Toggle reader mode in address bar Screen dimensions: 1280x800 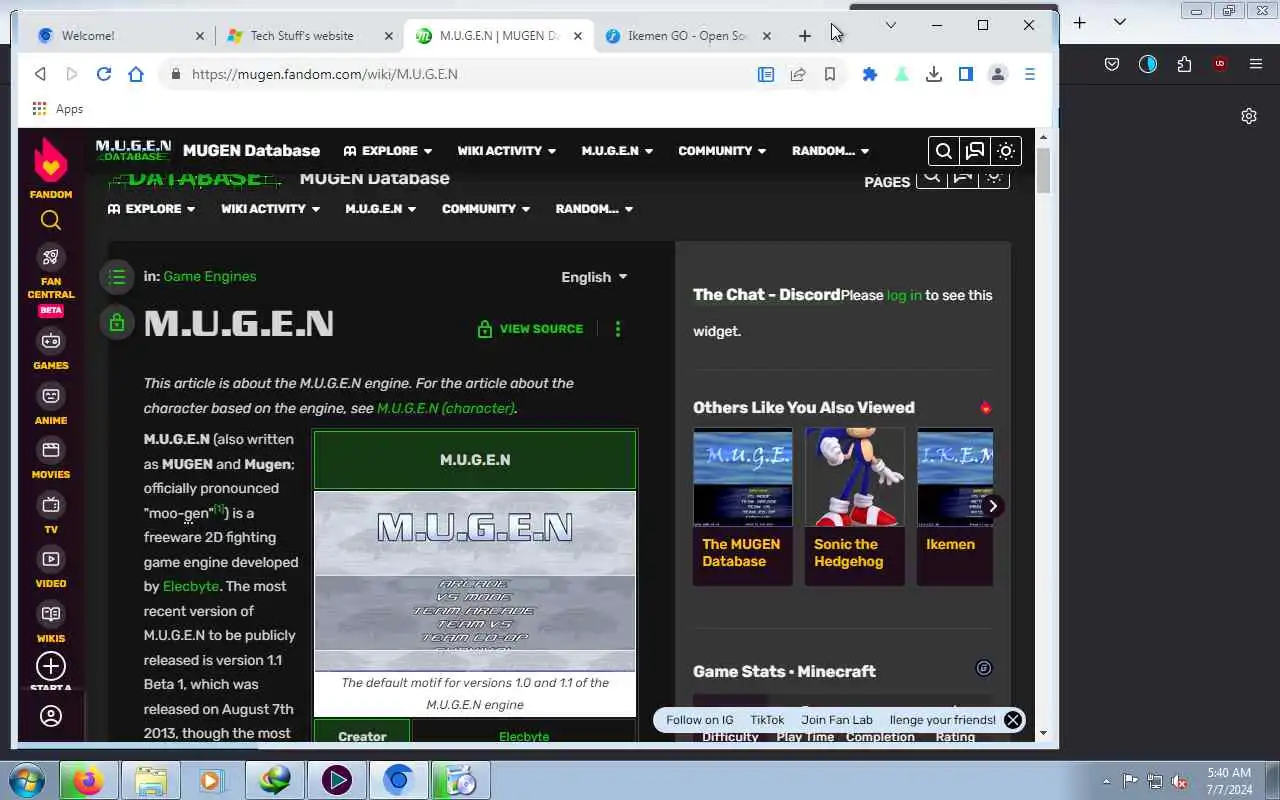[766, 74]
